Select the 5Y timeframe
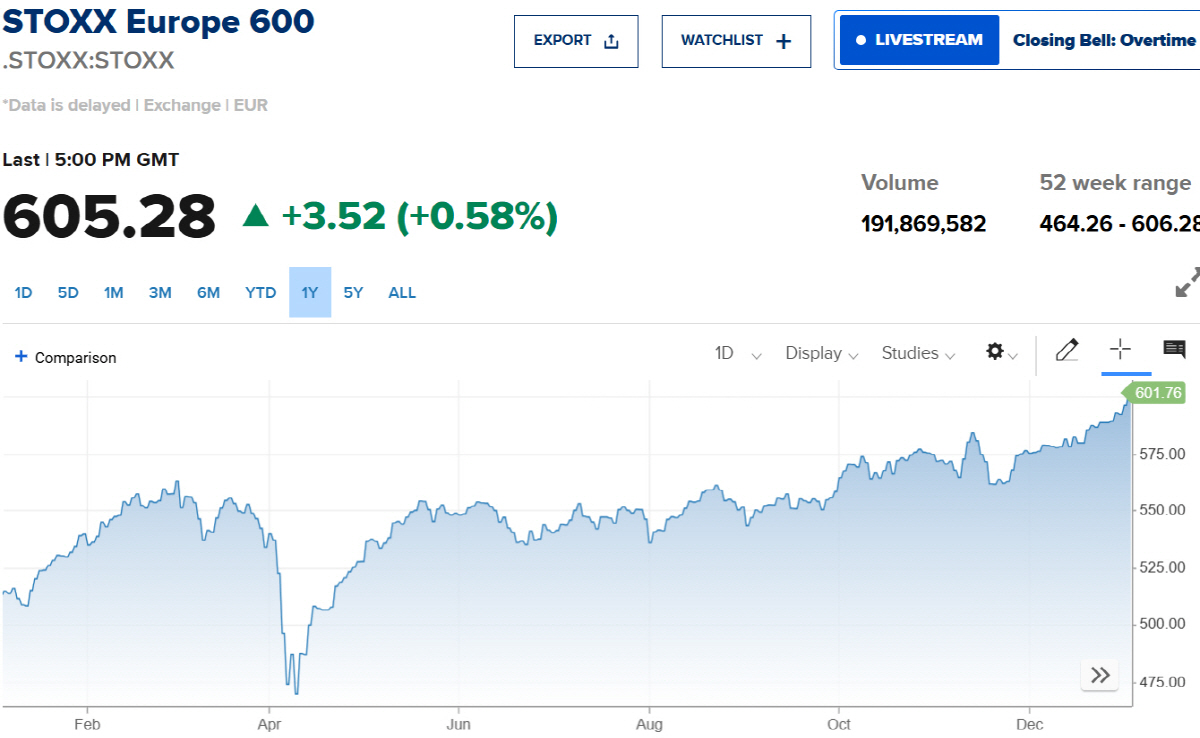Image resolution: width=1200 pixels, height=738 pixels. (352, 292)
